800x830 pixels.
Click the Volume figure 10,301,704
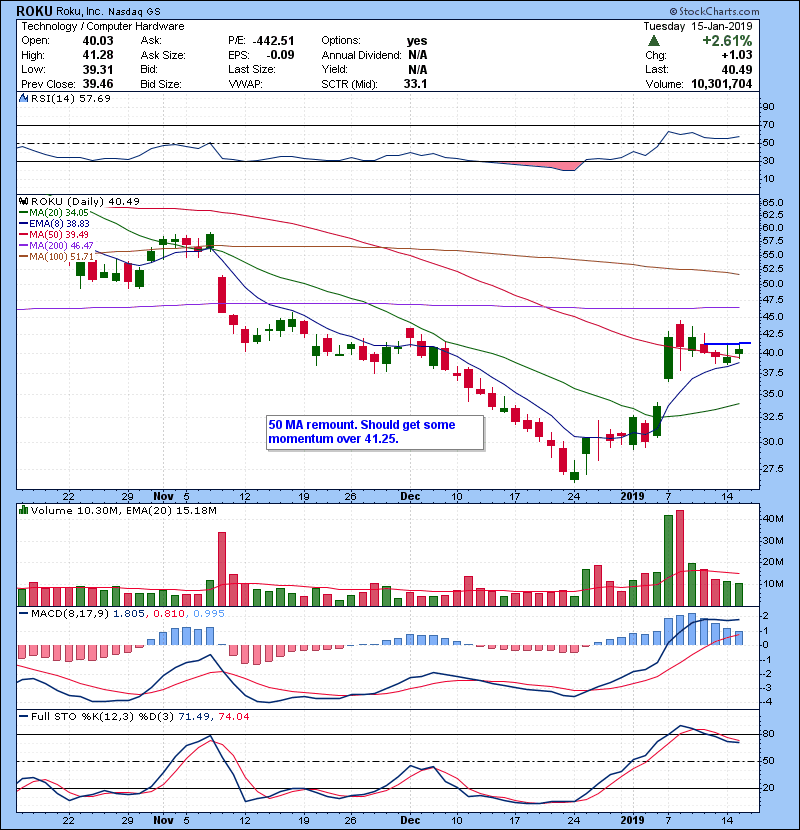722,84
